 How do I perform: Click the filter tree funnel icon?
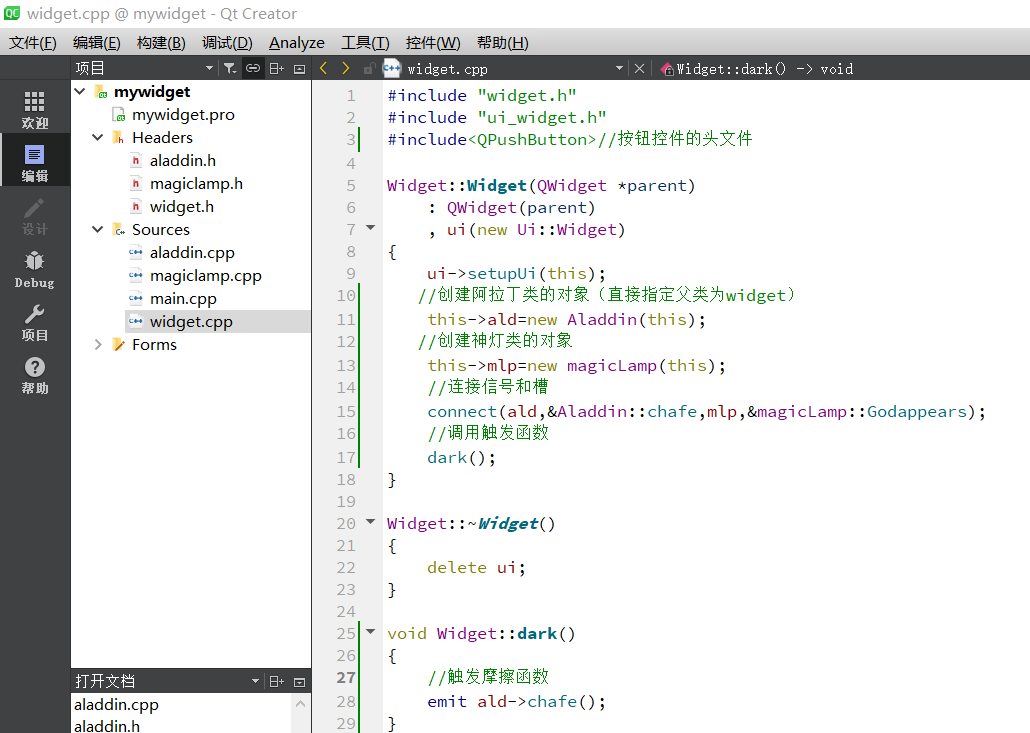pyautogui.click(x=230, y=68)
